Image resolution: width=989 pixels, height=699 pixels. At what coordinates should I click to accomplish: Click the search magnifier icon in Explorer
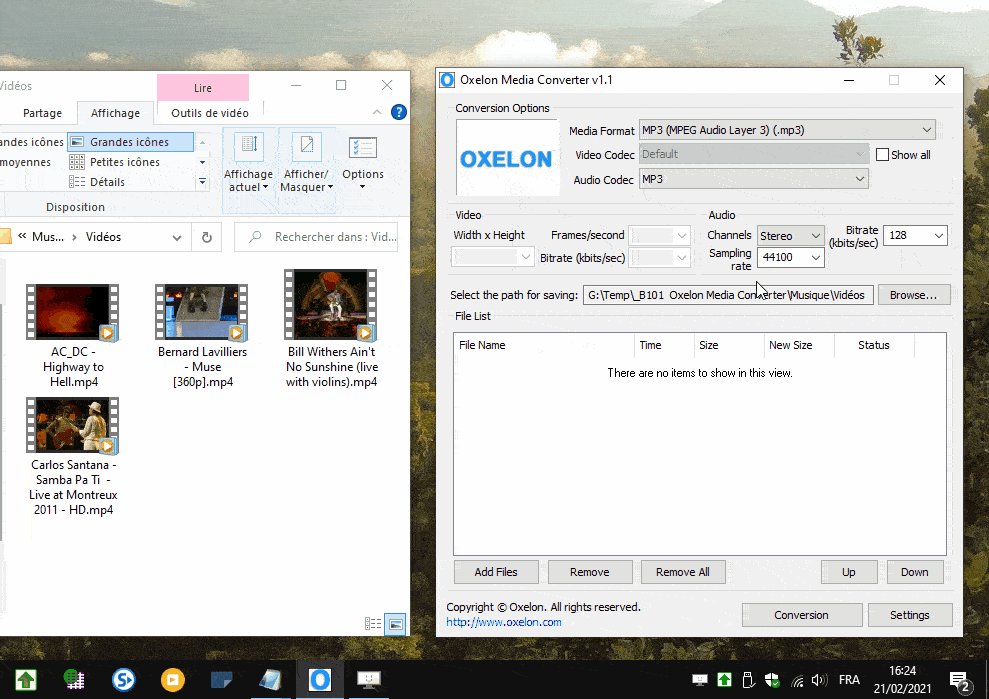tap(255, 237)
